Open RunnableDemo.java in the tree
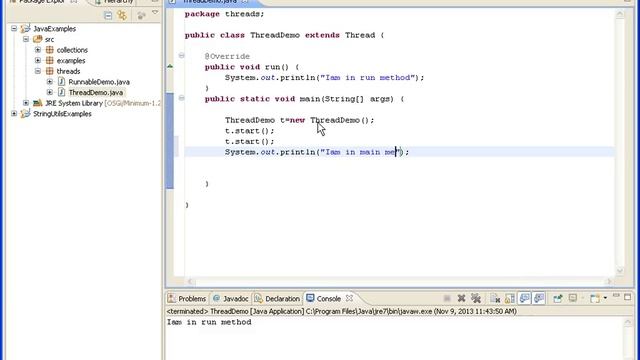640x360 pixels. [x=99, y=82]
